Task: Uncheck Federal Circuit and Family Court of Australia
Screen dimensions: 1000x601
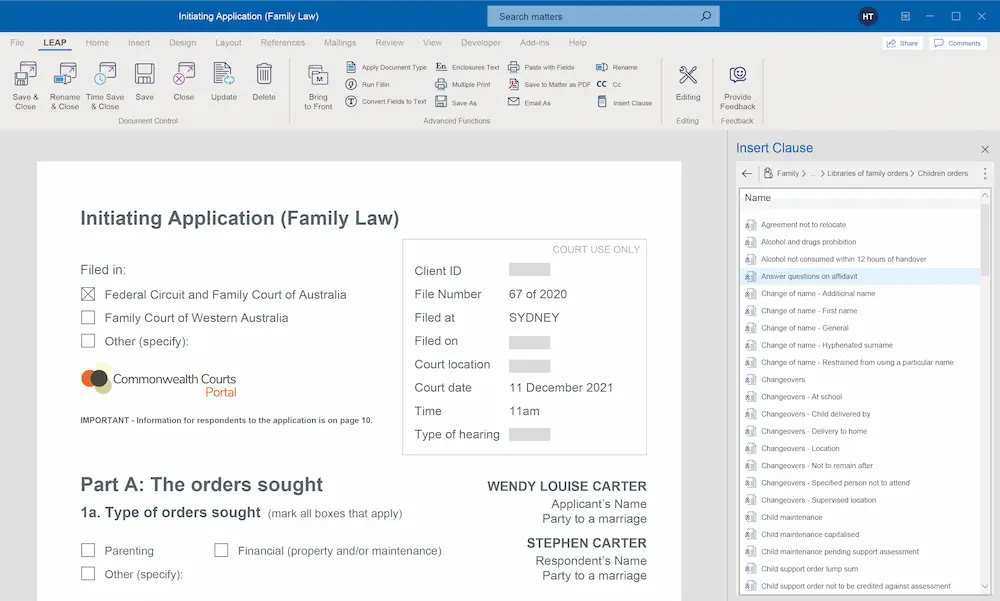Action: 88,295
